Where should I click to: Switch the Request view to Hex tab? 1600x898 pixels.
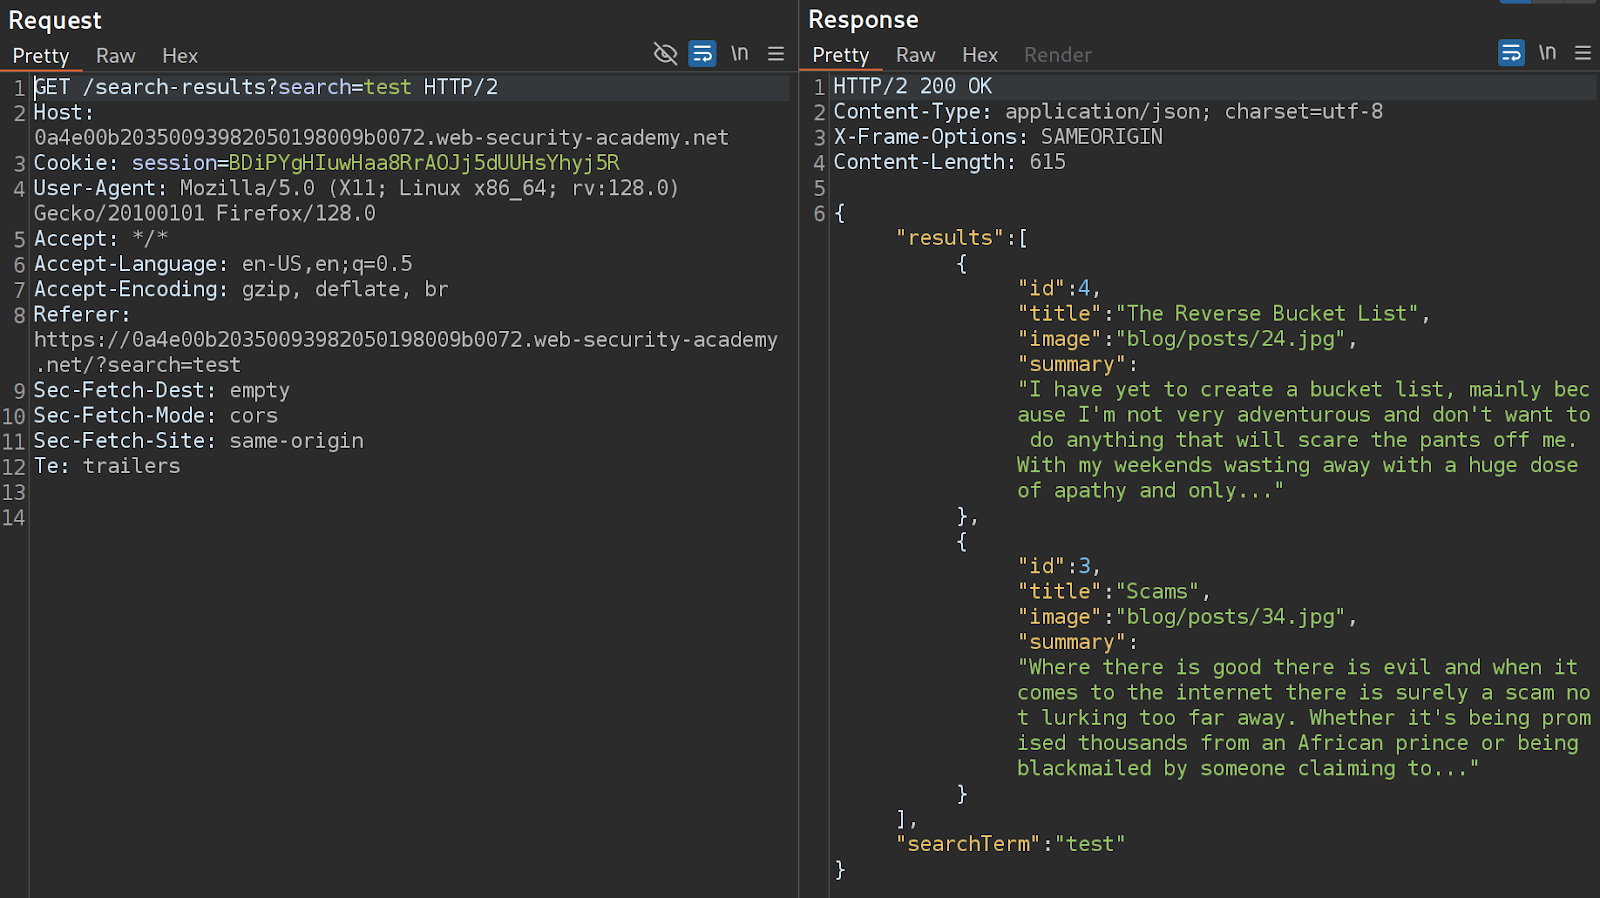[x=180, y=56]
